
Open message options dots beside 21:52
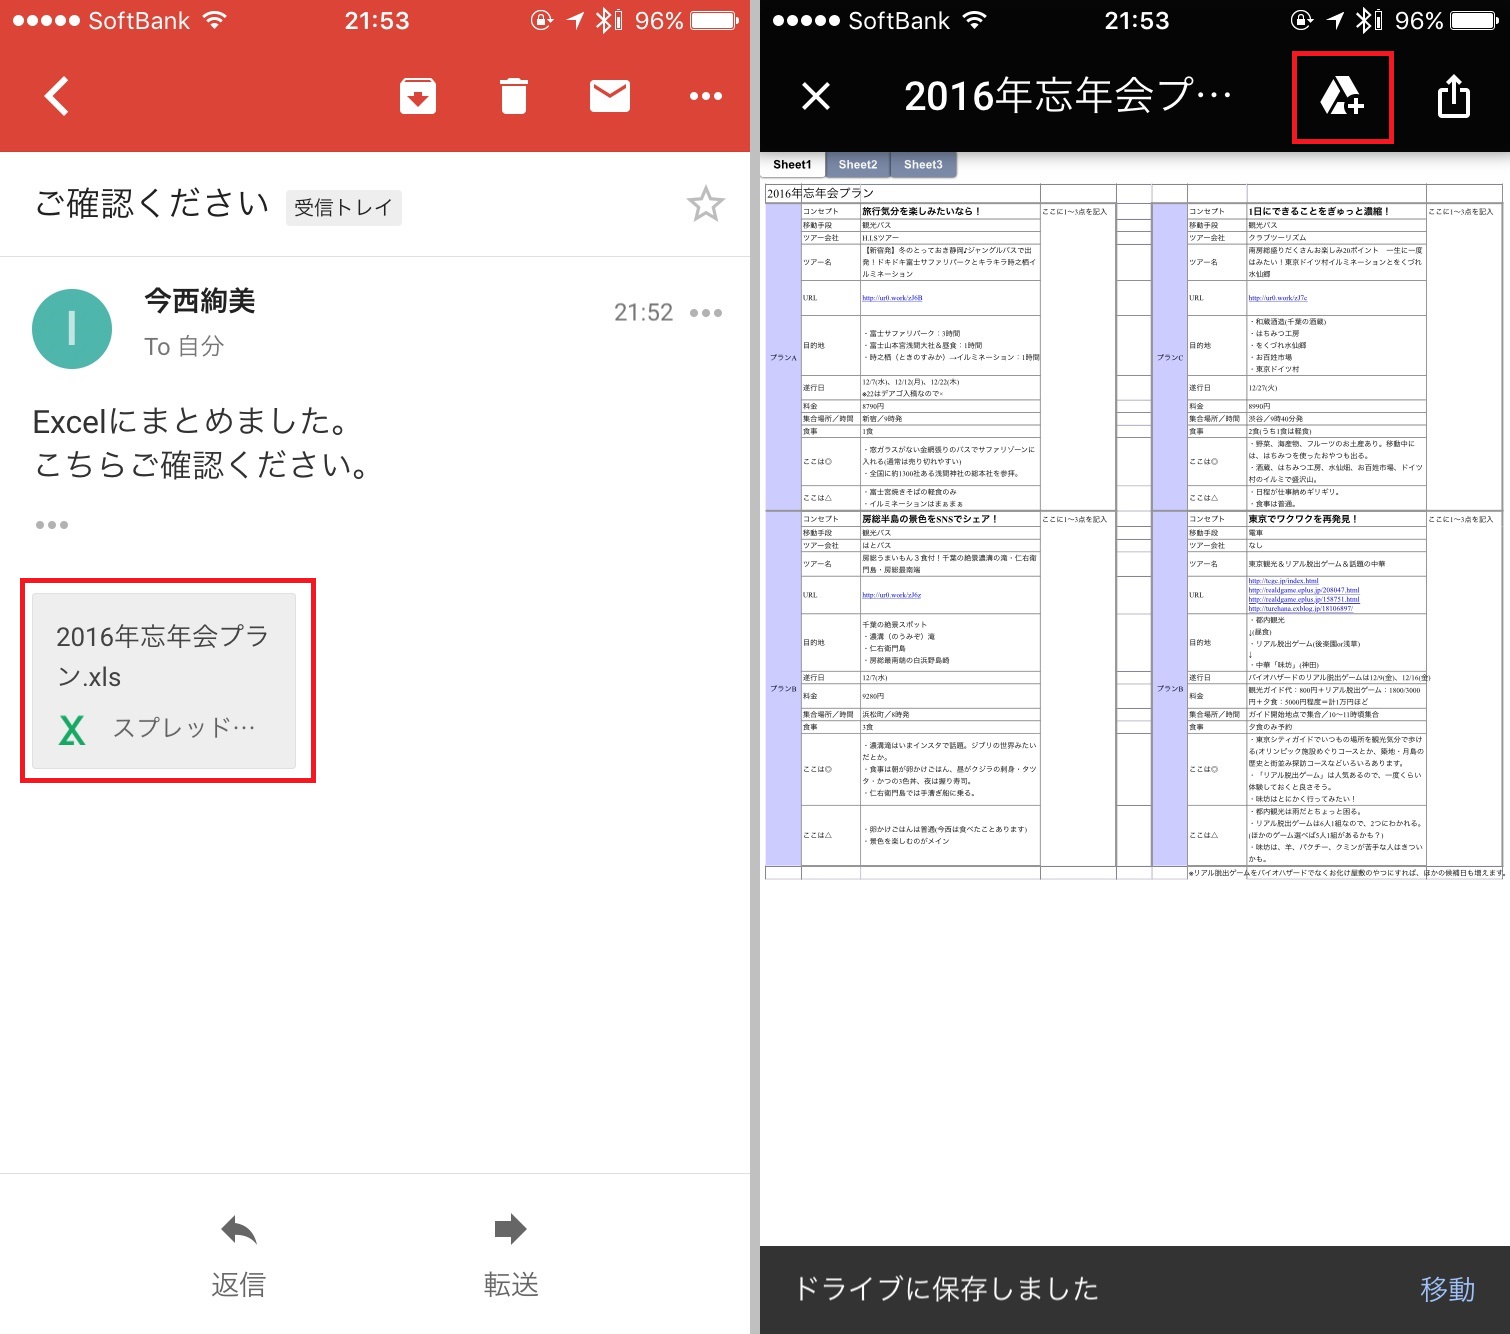coord(705,313)
